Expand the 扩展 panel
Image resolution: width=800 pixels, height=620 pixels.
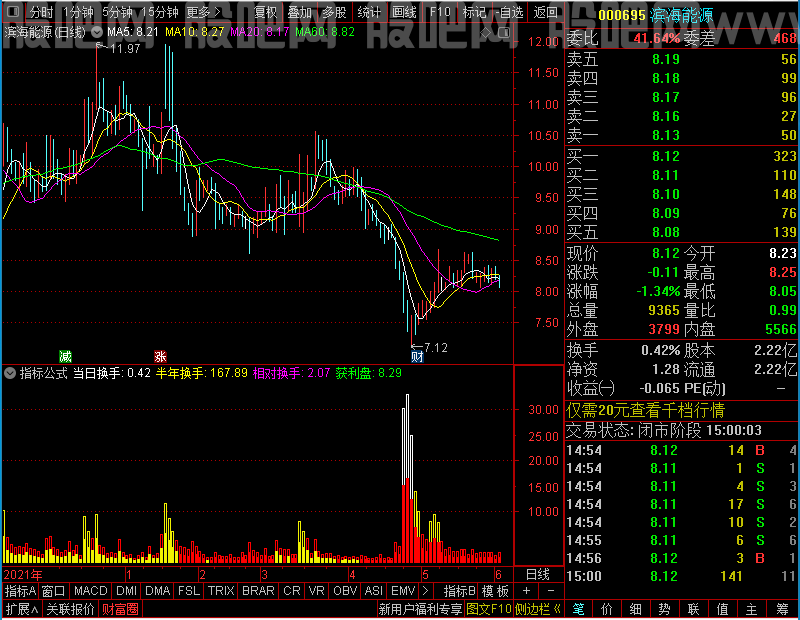[x=22, y=609]
